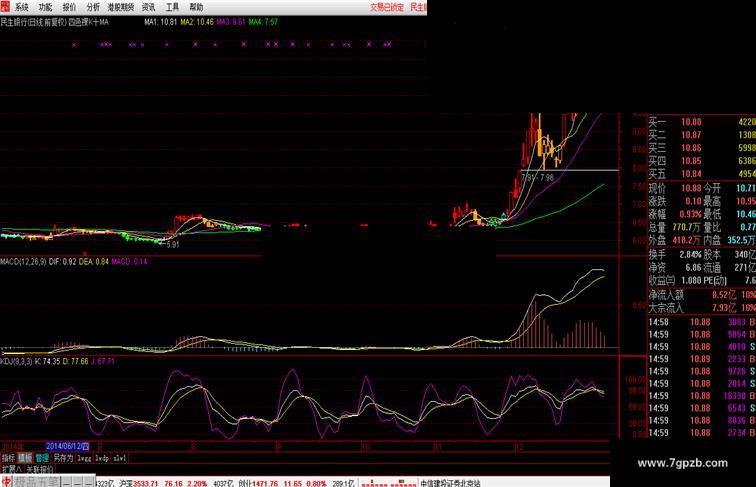This screenshot has height=487, width=756.
Task: Click the 沪深 3533.71 index in status bar
Action: pos(138,483)
